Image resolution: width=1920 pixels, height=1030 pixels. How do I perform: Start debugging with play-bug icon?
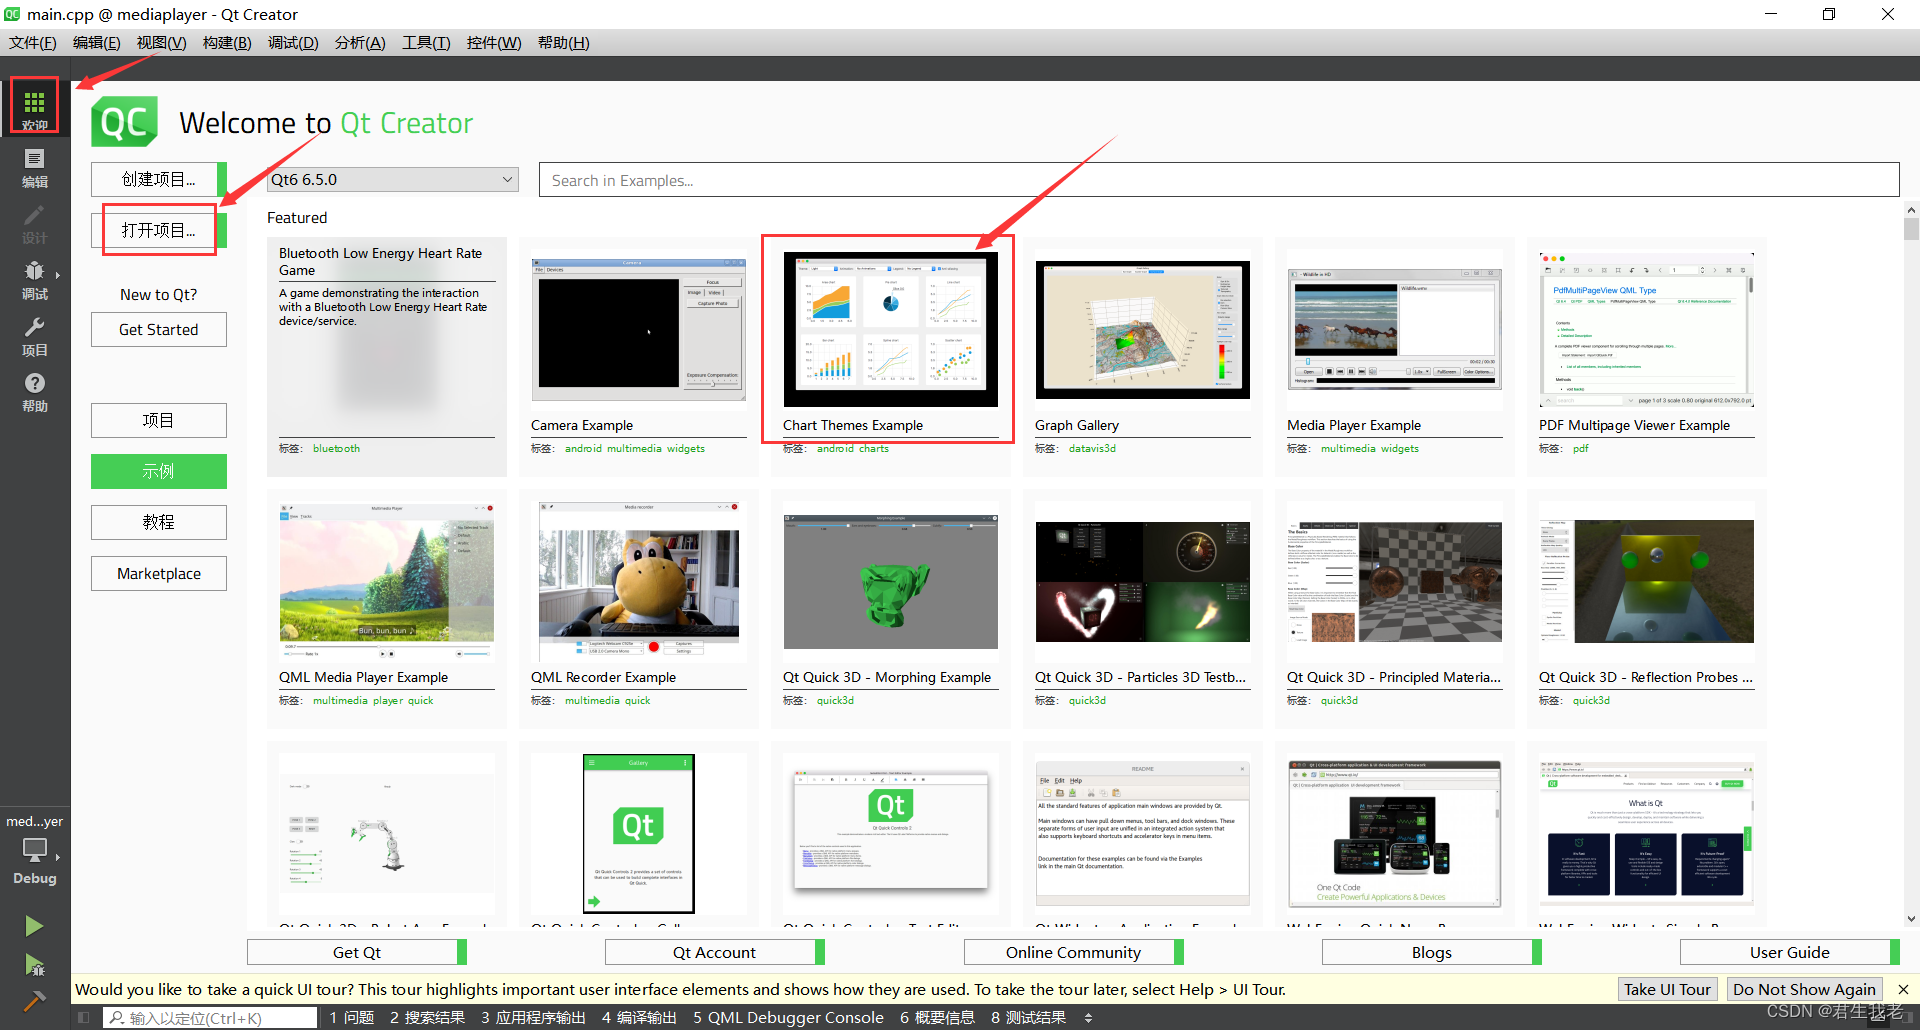[34, 964]
